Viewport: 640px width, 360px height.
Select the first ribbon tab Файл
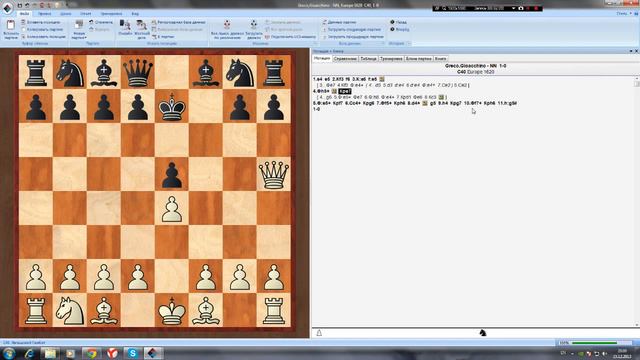point(24,14)
